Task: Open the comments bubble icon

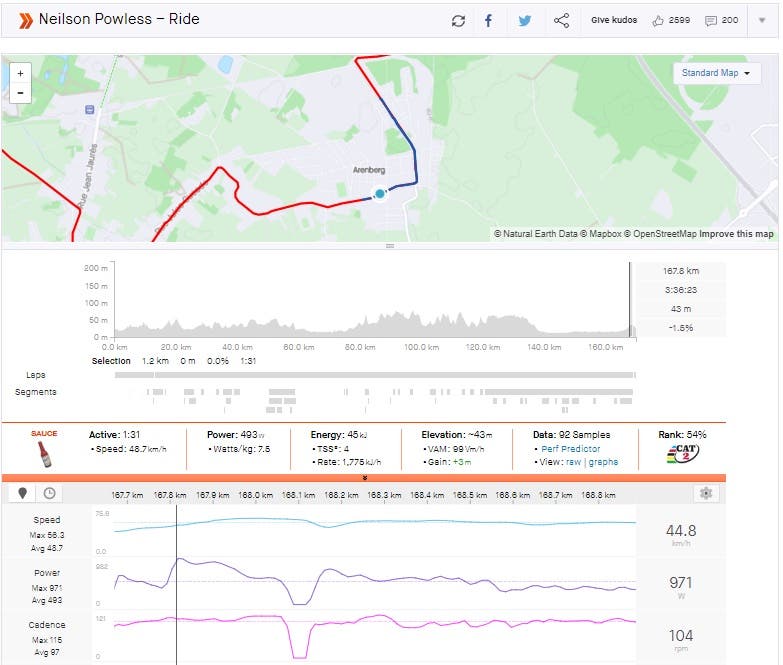Action: (711, 20)
